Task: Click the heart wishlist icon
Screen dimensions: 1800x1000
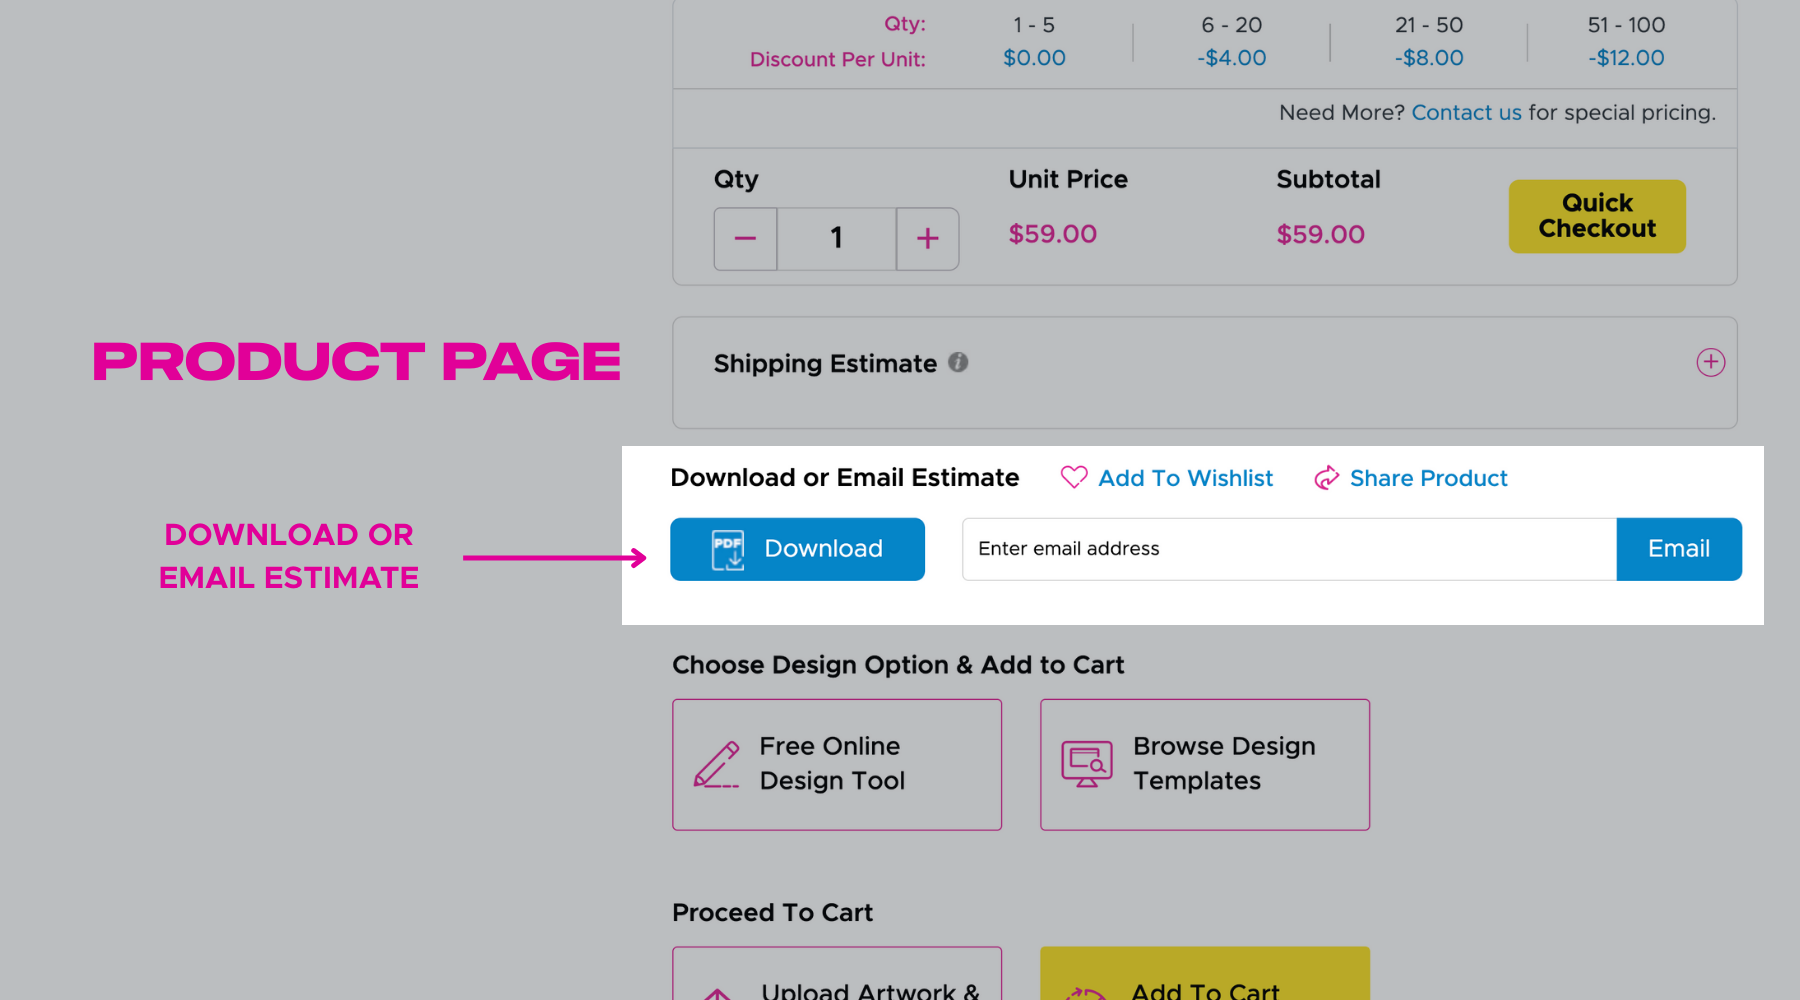Action: click(1074, 478)
